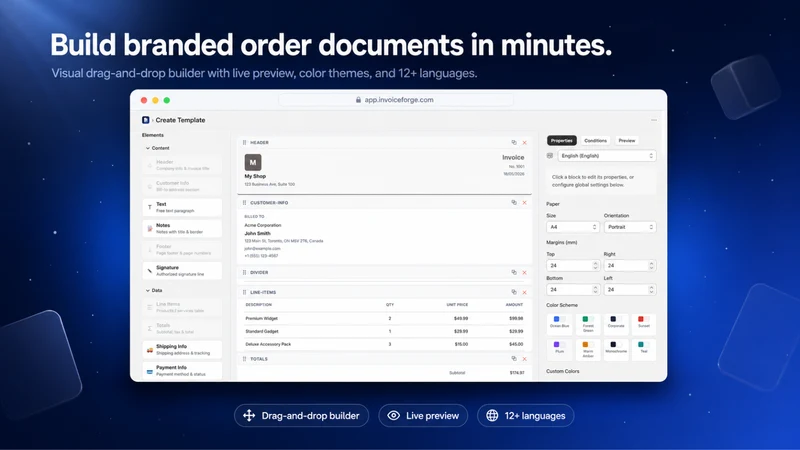
Task: Click the Top margin input field
Action: tap(572, 265)
